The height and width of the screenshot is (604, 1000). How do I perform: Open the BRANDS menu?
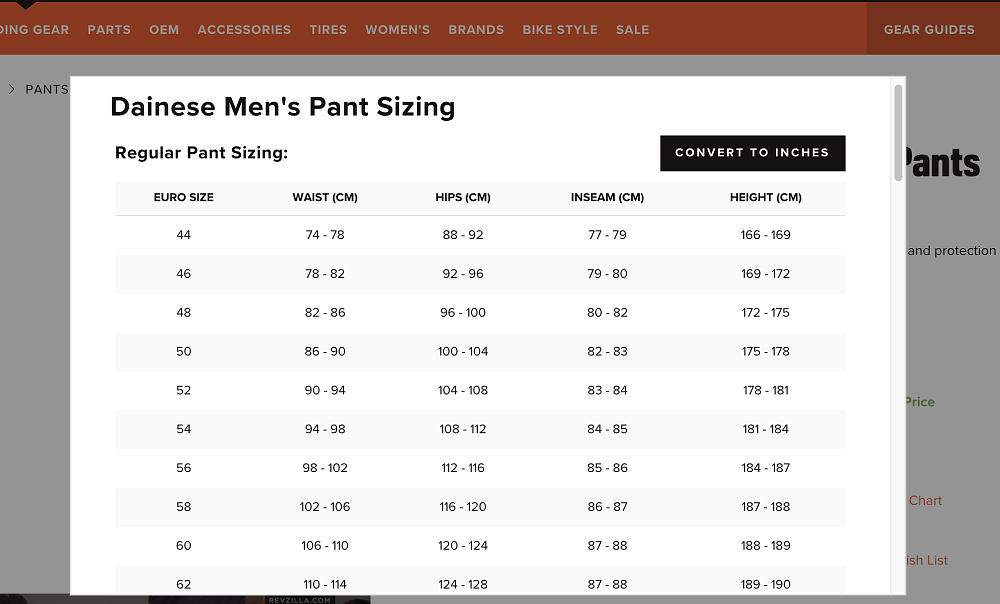coord(476,29)
